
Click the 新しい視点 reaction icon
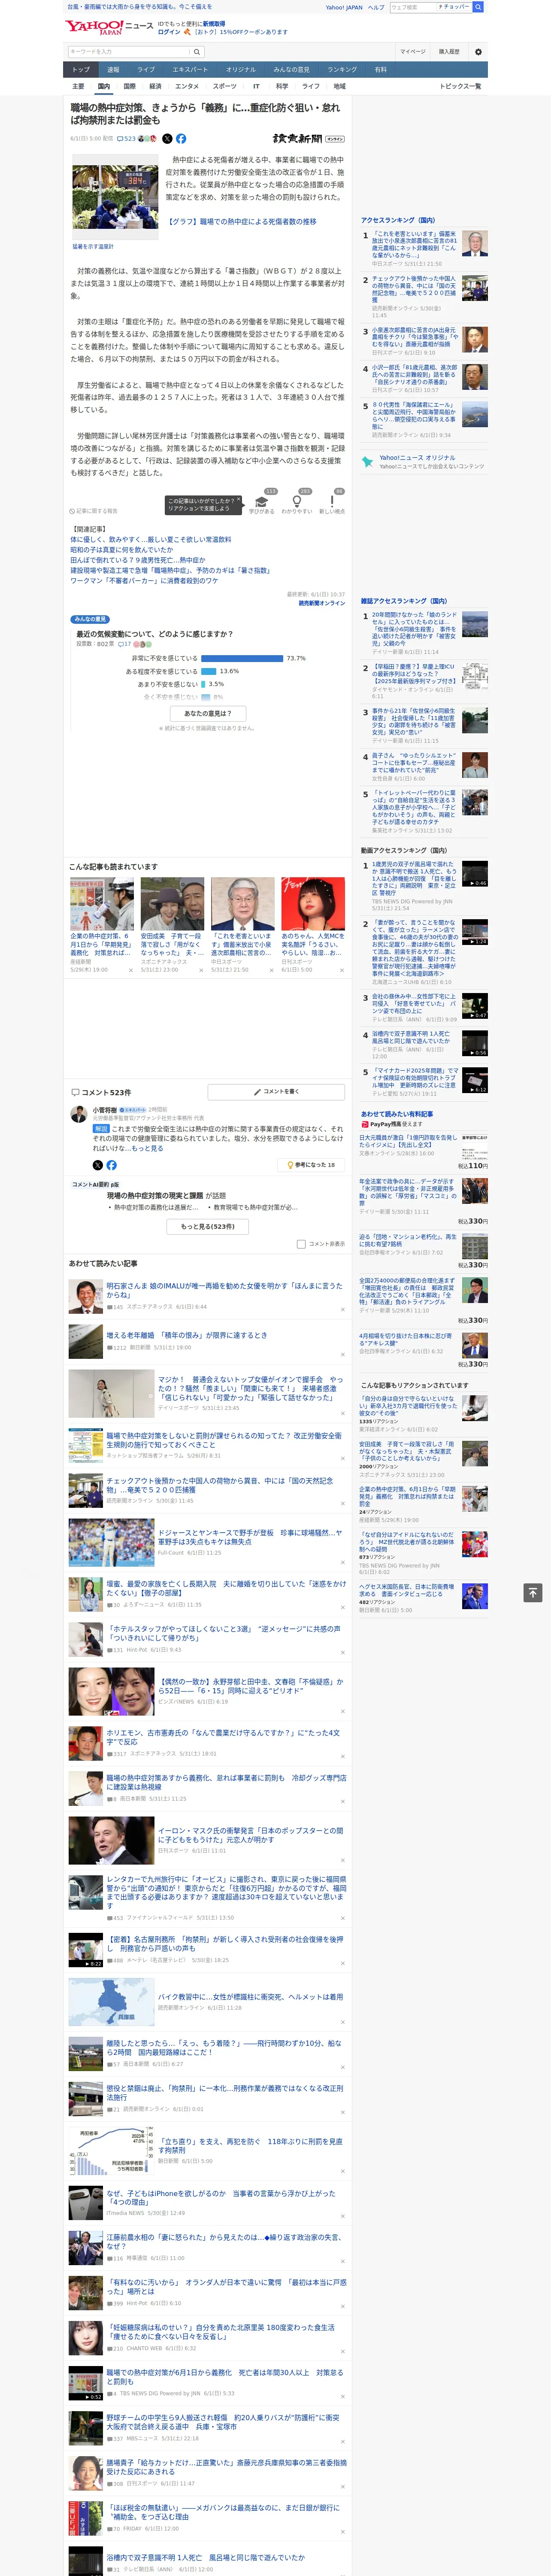332,502
